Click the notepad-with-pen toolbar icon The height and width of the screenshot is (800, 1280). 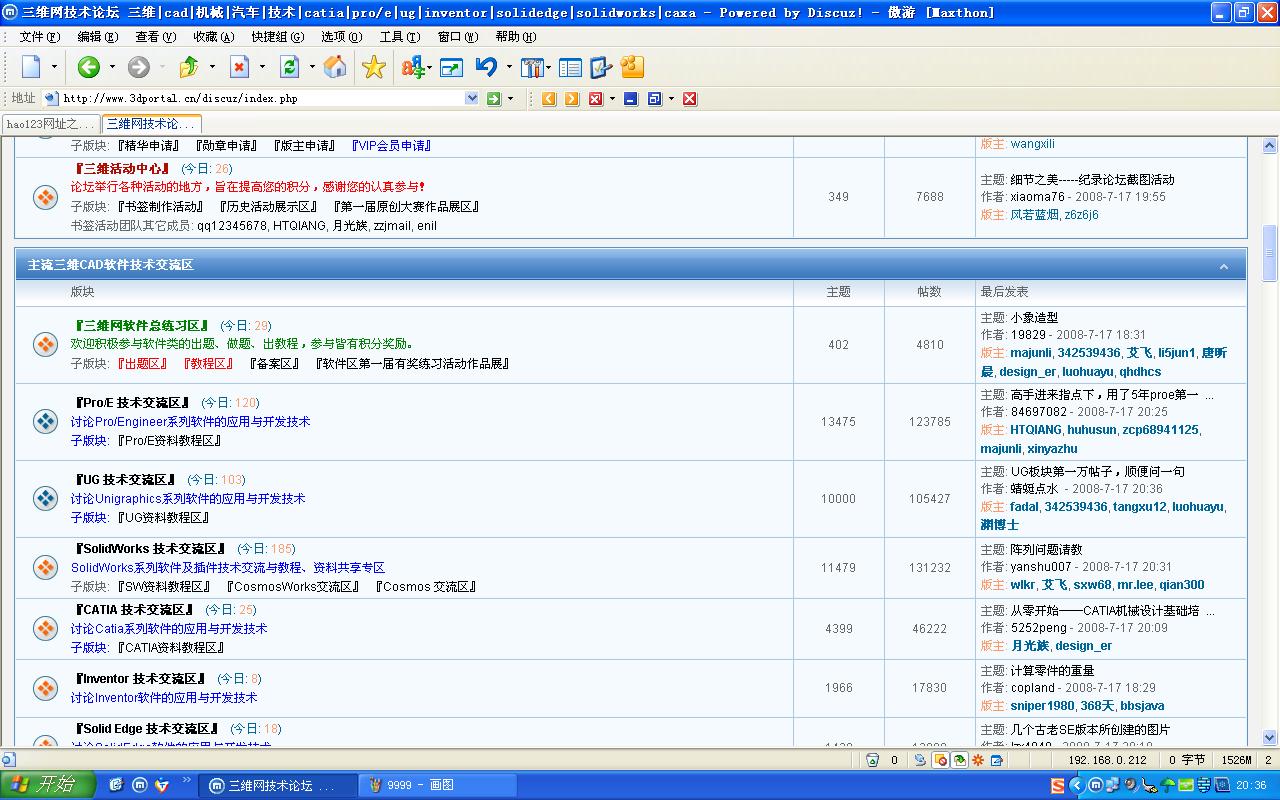click(x=600, y=67)
